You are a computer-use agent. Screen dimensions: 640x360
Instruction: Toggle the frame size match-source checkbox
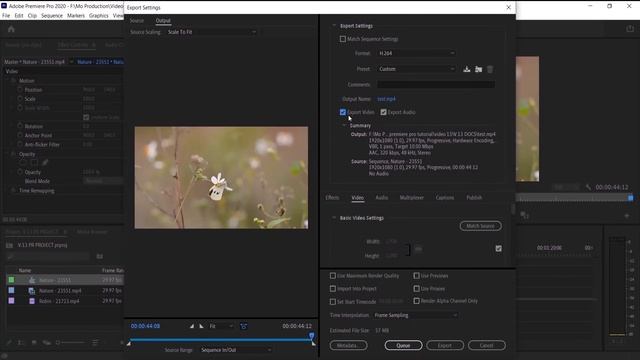click(x=498, y=249)
